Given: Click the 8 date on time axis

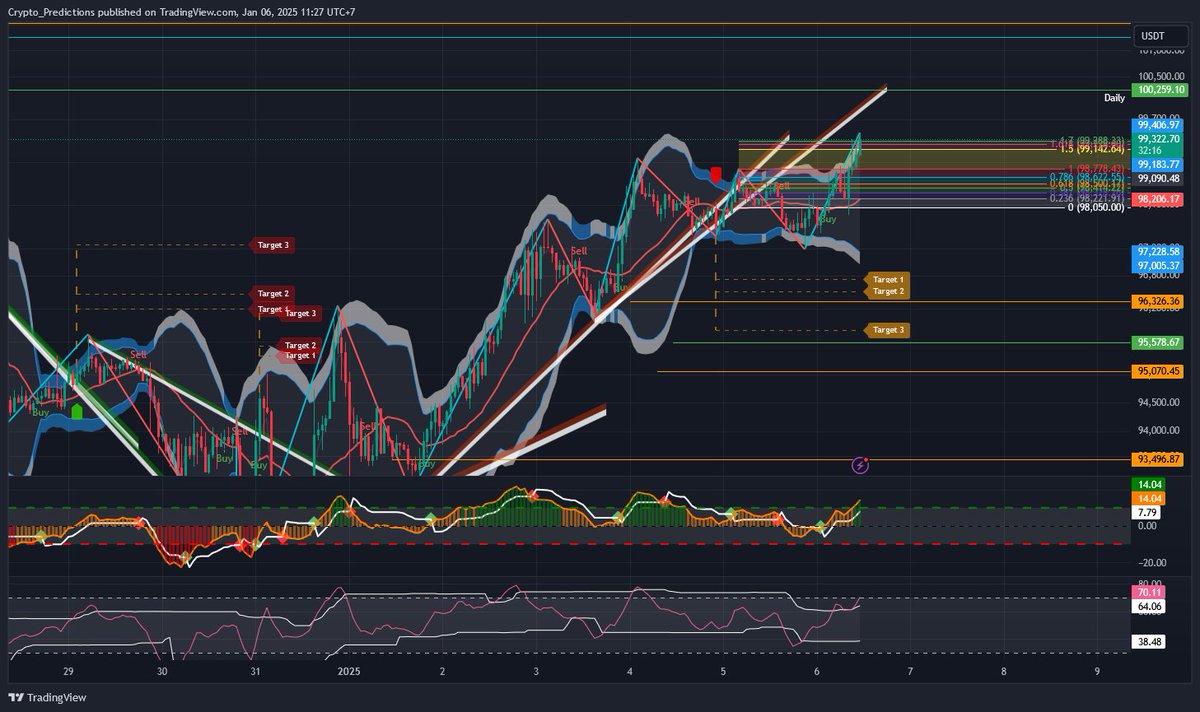Looking at the screenshot, I should click(1003, 672).
